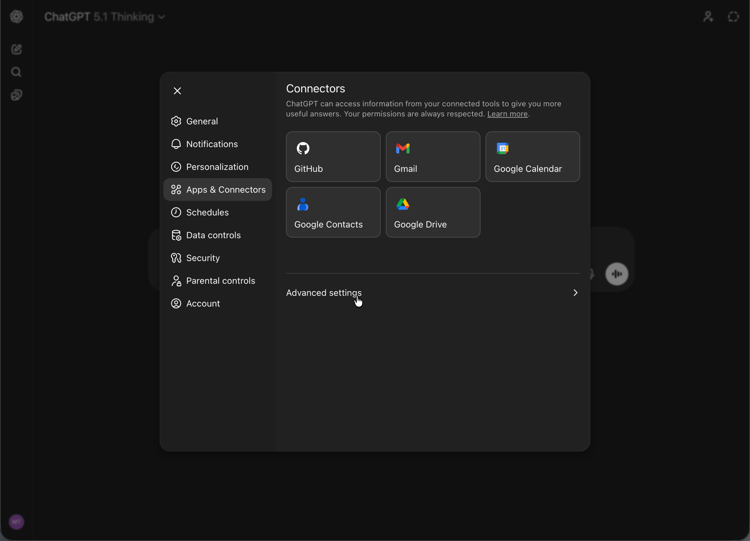Open the Data controls section
This screenshot has width=750, height=541.
coord(218,235)
